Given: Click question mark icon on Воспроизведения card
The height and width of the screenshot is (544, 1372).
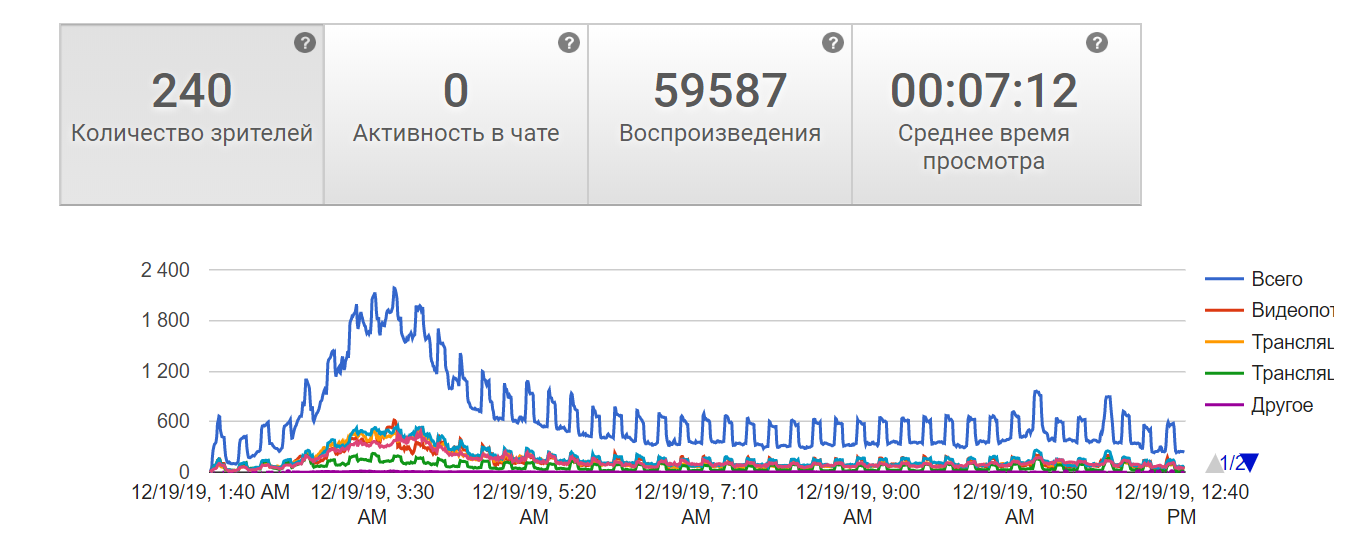Looking at the screenshot, I should (x=833, y=43).
